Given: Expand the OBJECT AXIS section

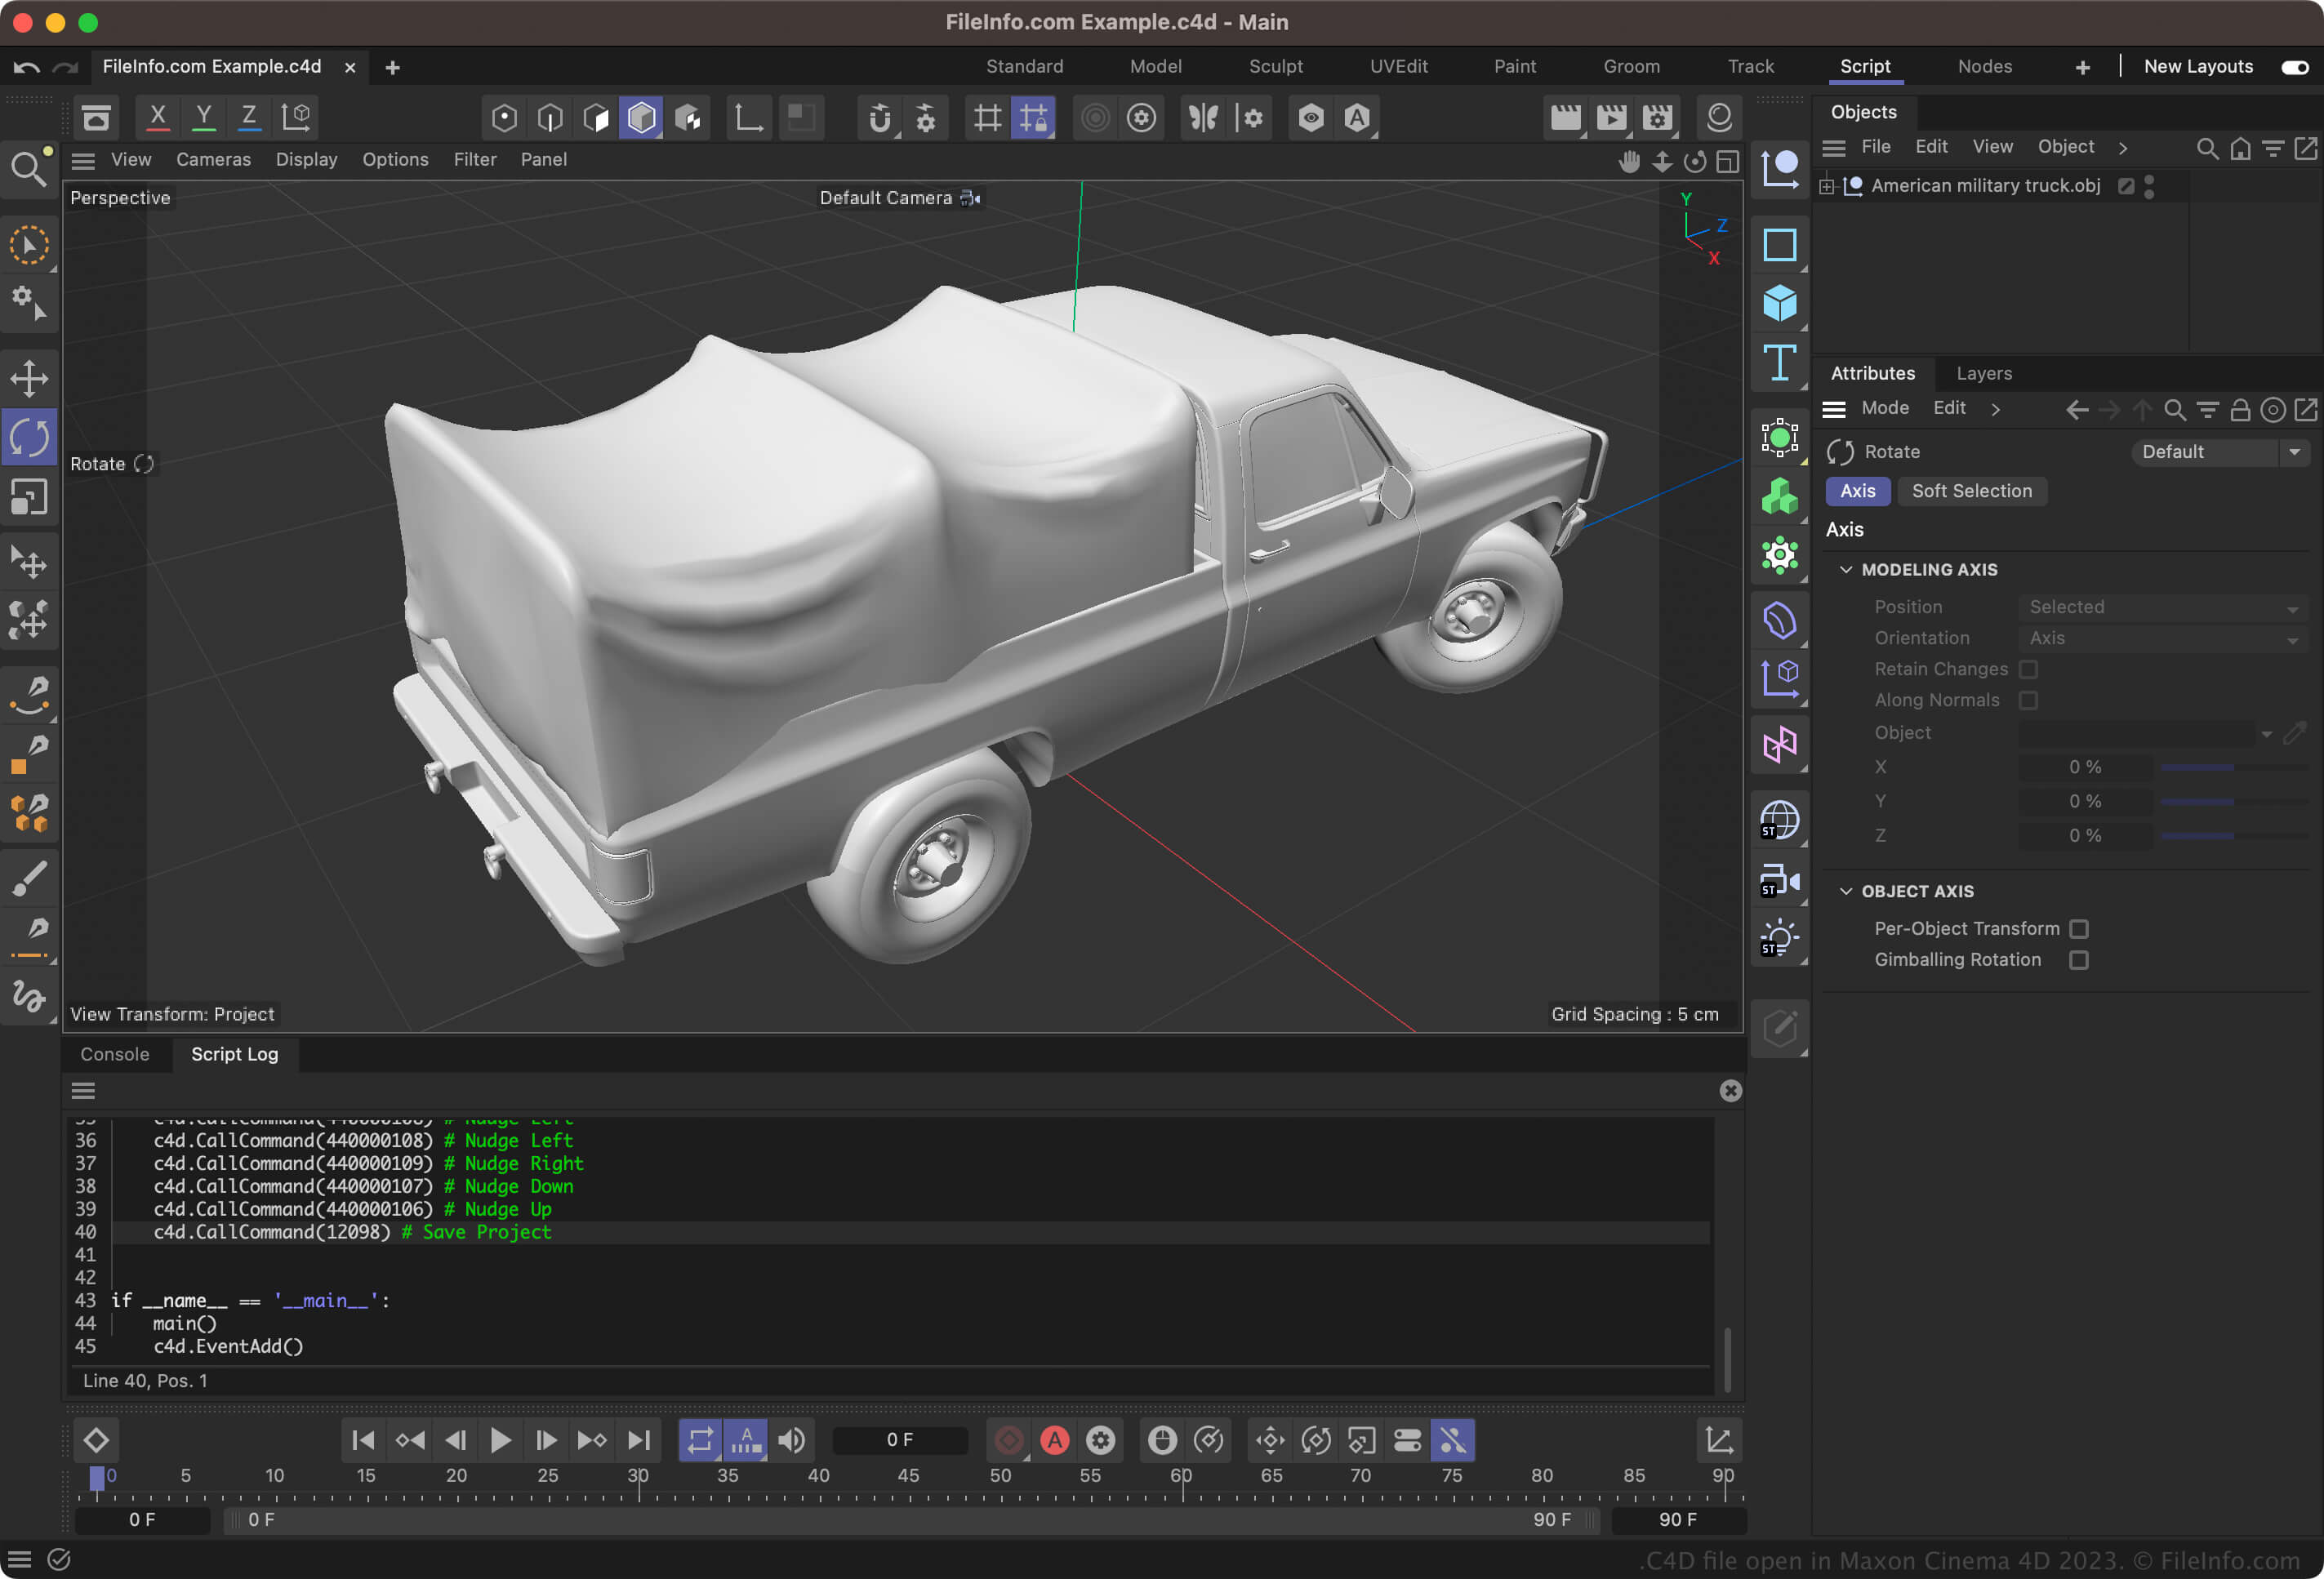Looking at the screenshot, I should (x=1845, y=890).
